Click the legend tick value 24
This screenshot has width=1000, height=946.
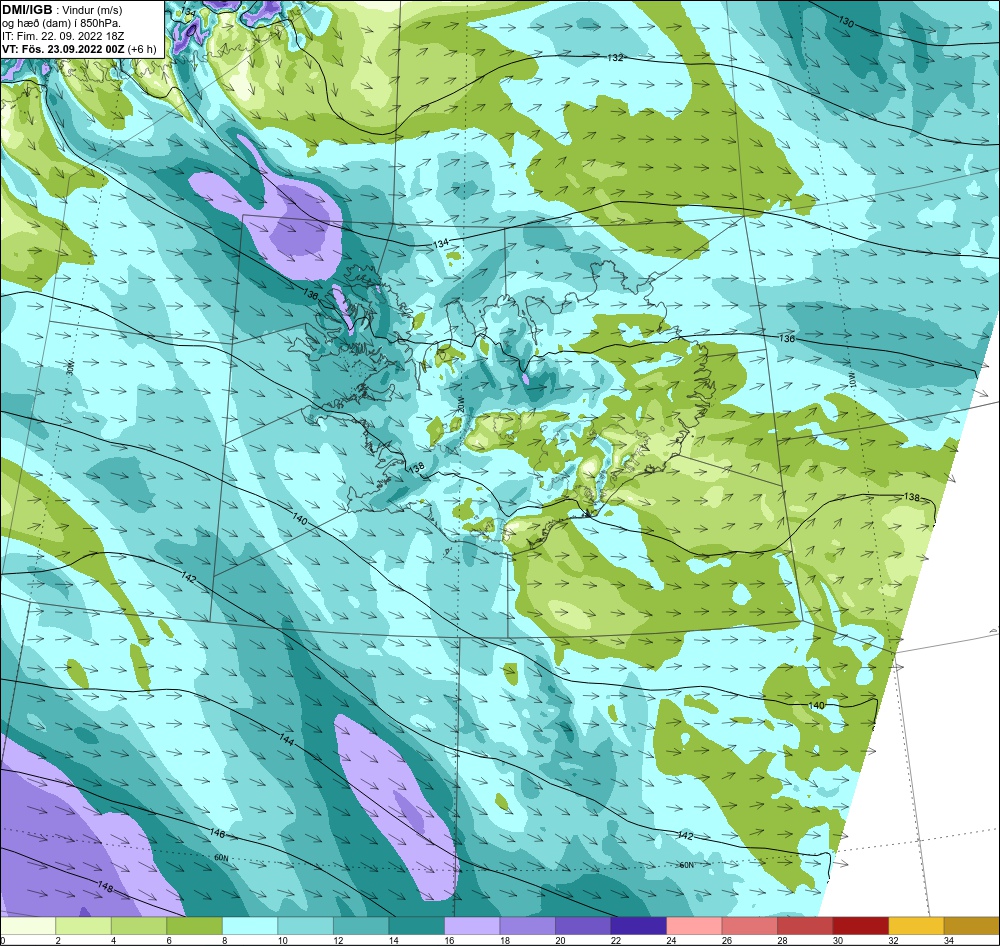tap(671, 940)
